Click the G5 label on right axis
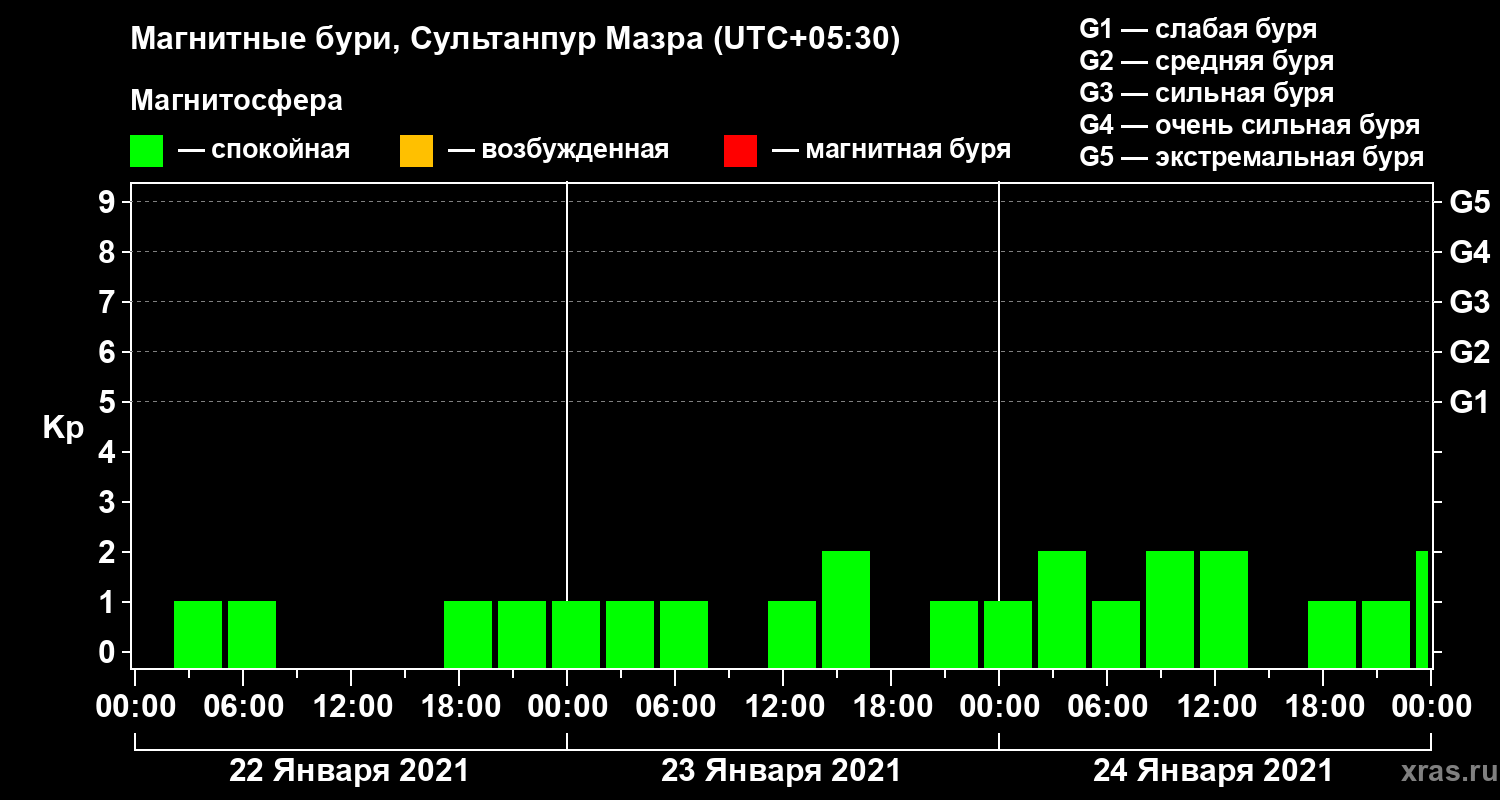Screen dimensions: 1500x800 pyautogui.click(x=1470, y=203)
